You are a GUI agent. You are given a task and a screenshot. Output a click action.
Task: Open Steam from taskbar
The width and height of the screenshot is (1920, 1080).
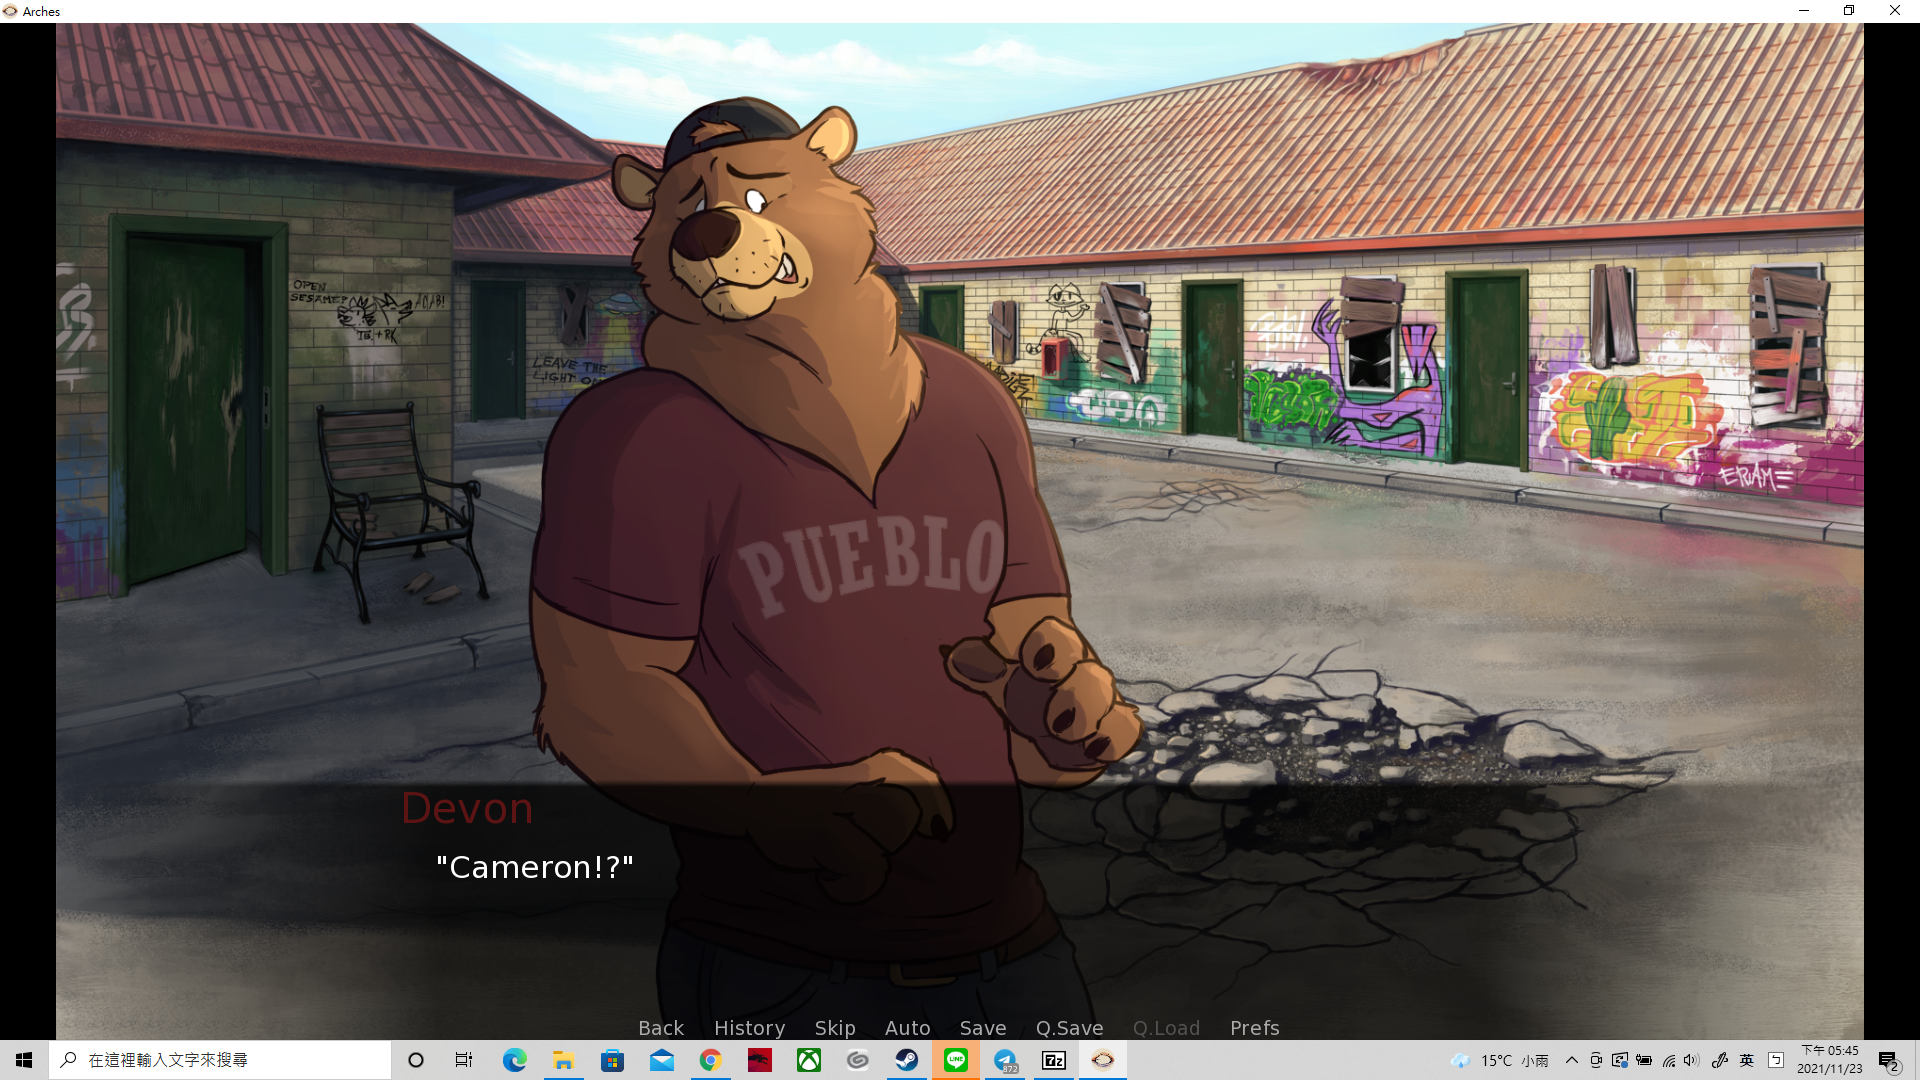[907, 1060]
